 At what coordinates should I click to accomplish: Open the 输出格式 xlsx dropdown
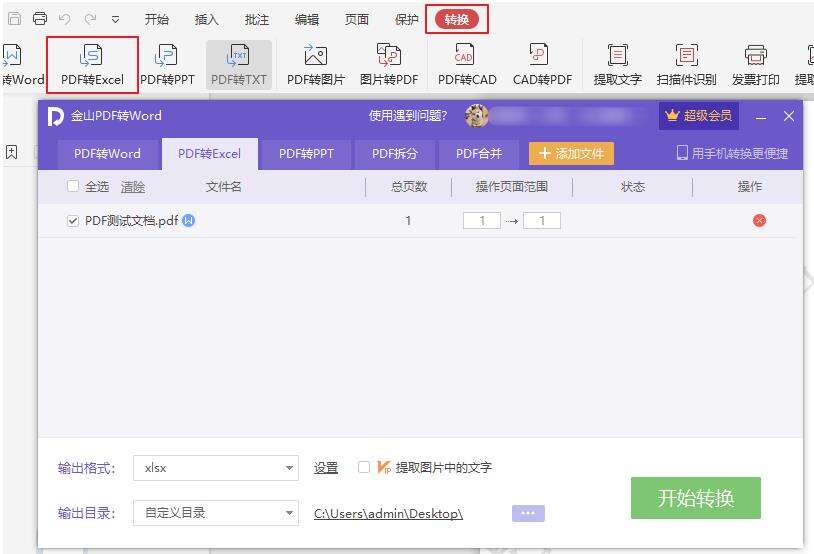tap(216, 468)
